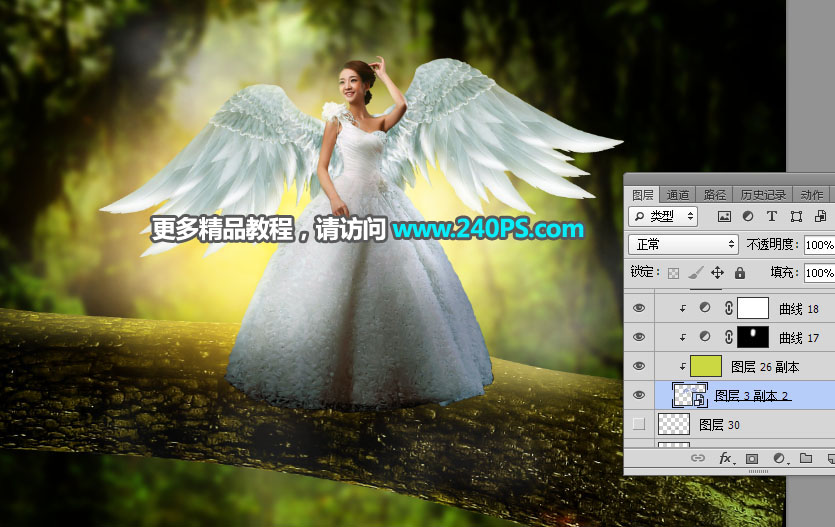Lock all padlock icon

click(x=740, y=273)
